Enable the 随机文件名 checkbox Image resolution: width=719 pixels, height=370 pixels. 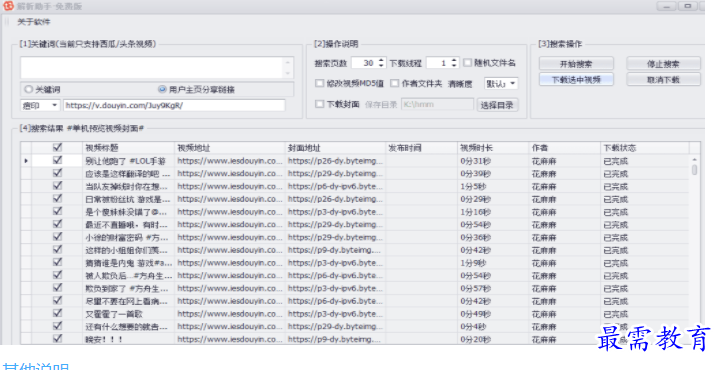(x=467, y=63)
